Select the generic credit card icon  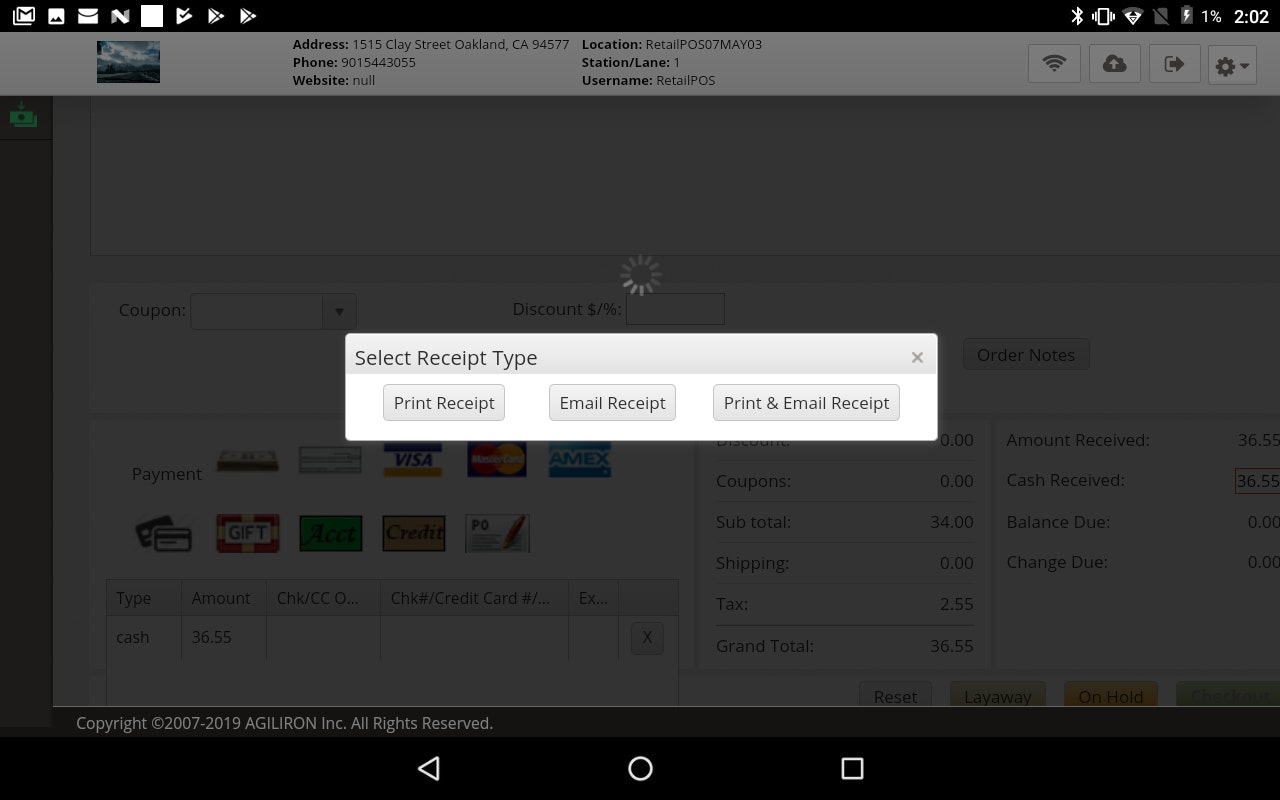[165, 534]
